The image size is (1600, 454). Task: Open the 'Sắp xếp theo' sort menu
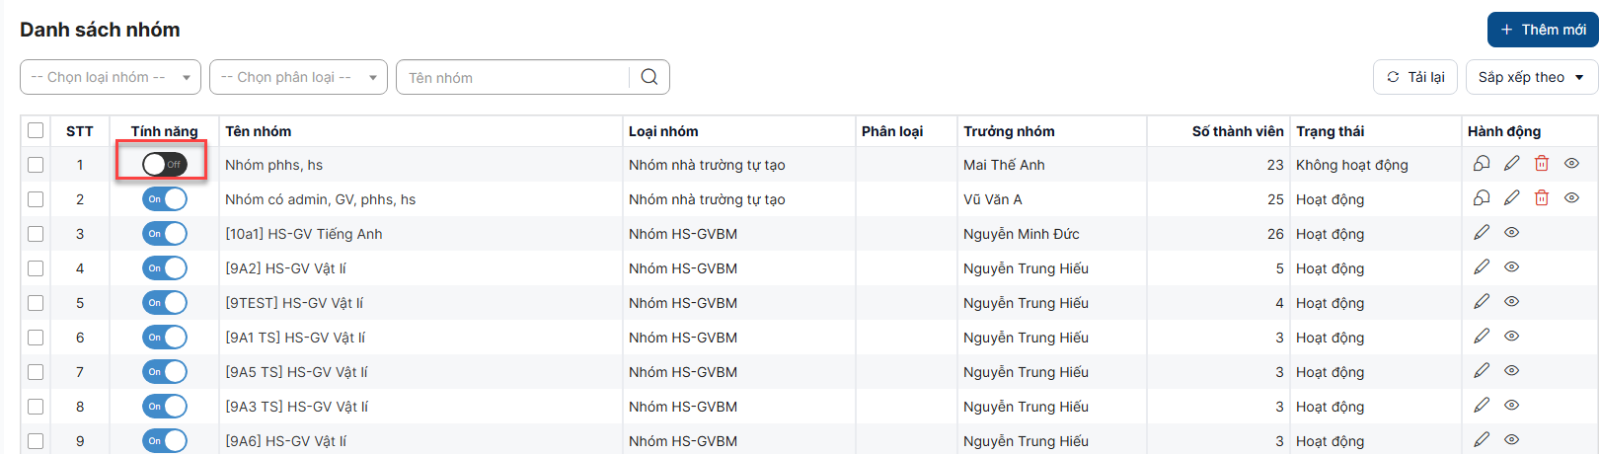pyautogui.click(x=1531, y=77)
